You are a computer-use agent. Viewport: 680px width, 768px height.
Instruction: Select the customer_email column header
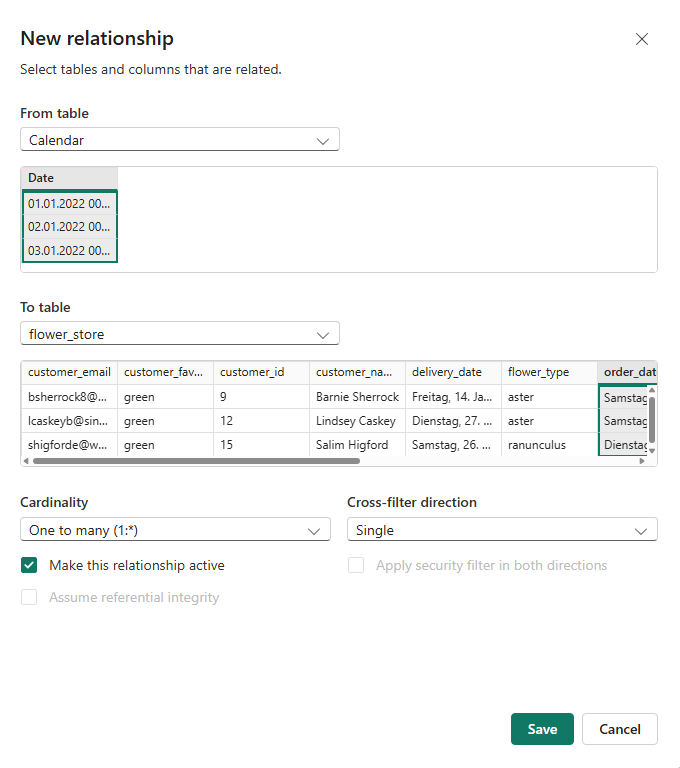coord(69,372)
